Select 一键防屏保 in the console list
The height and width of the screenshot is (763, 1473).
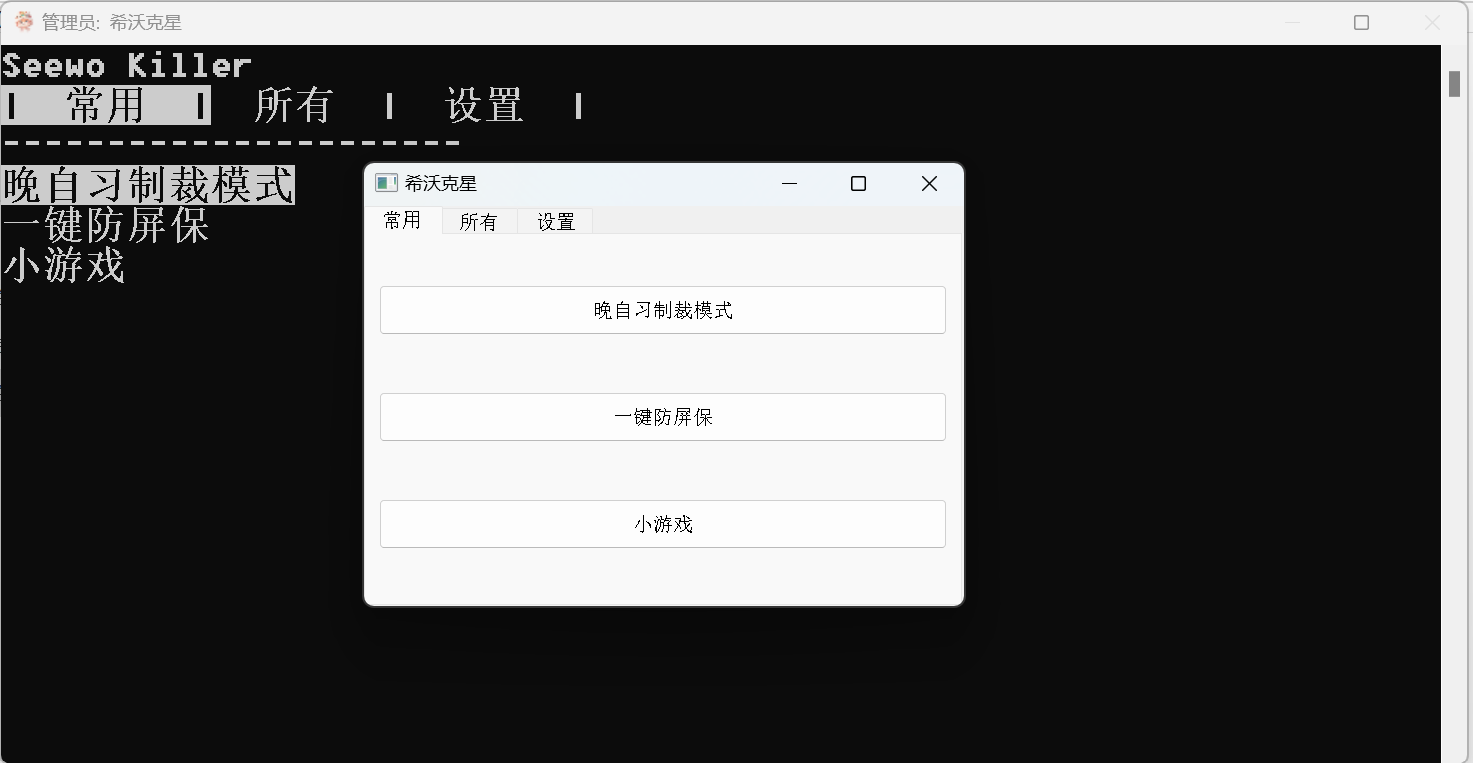105,225
